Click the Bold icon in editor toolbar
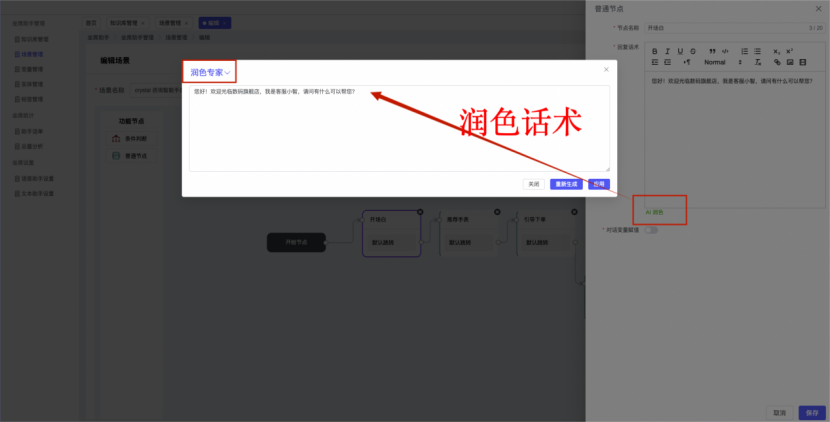 655,51
